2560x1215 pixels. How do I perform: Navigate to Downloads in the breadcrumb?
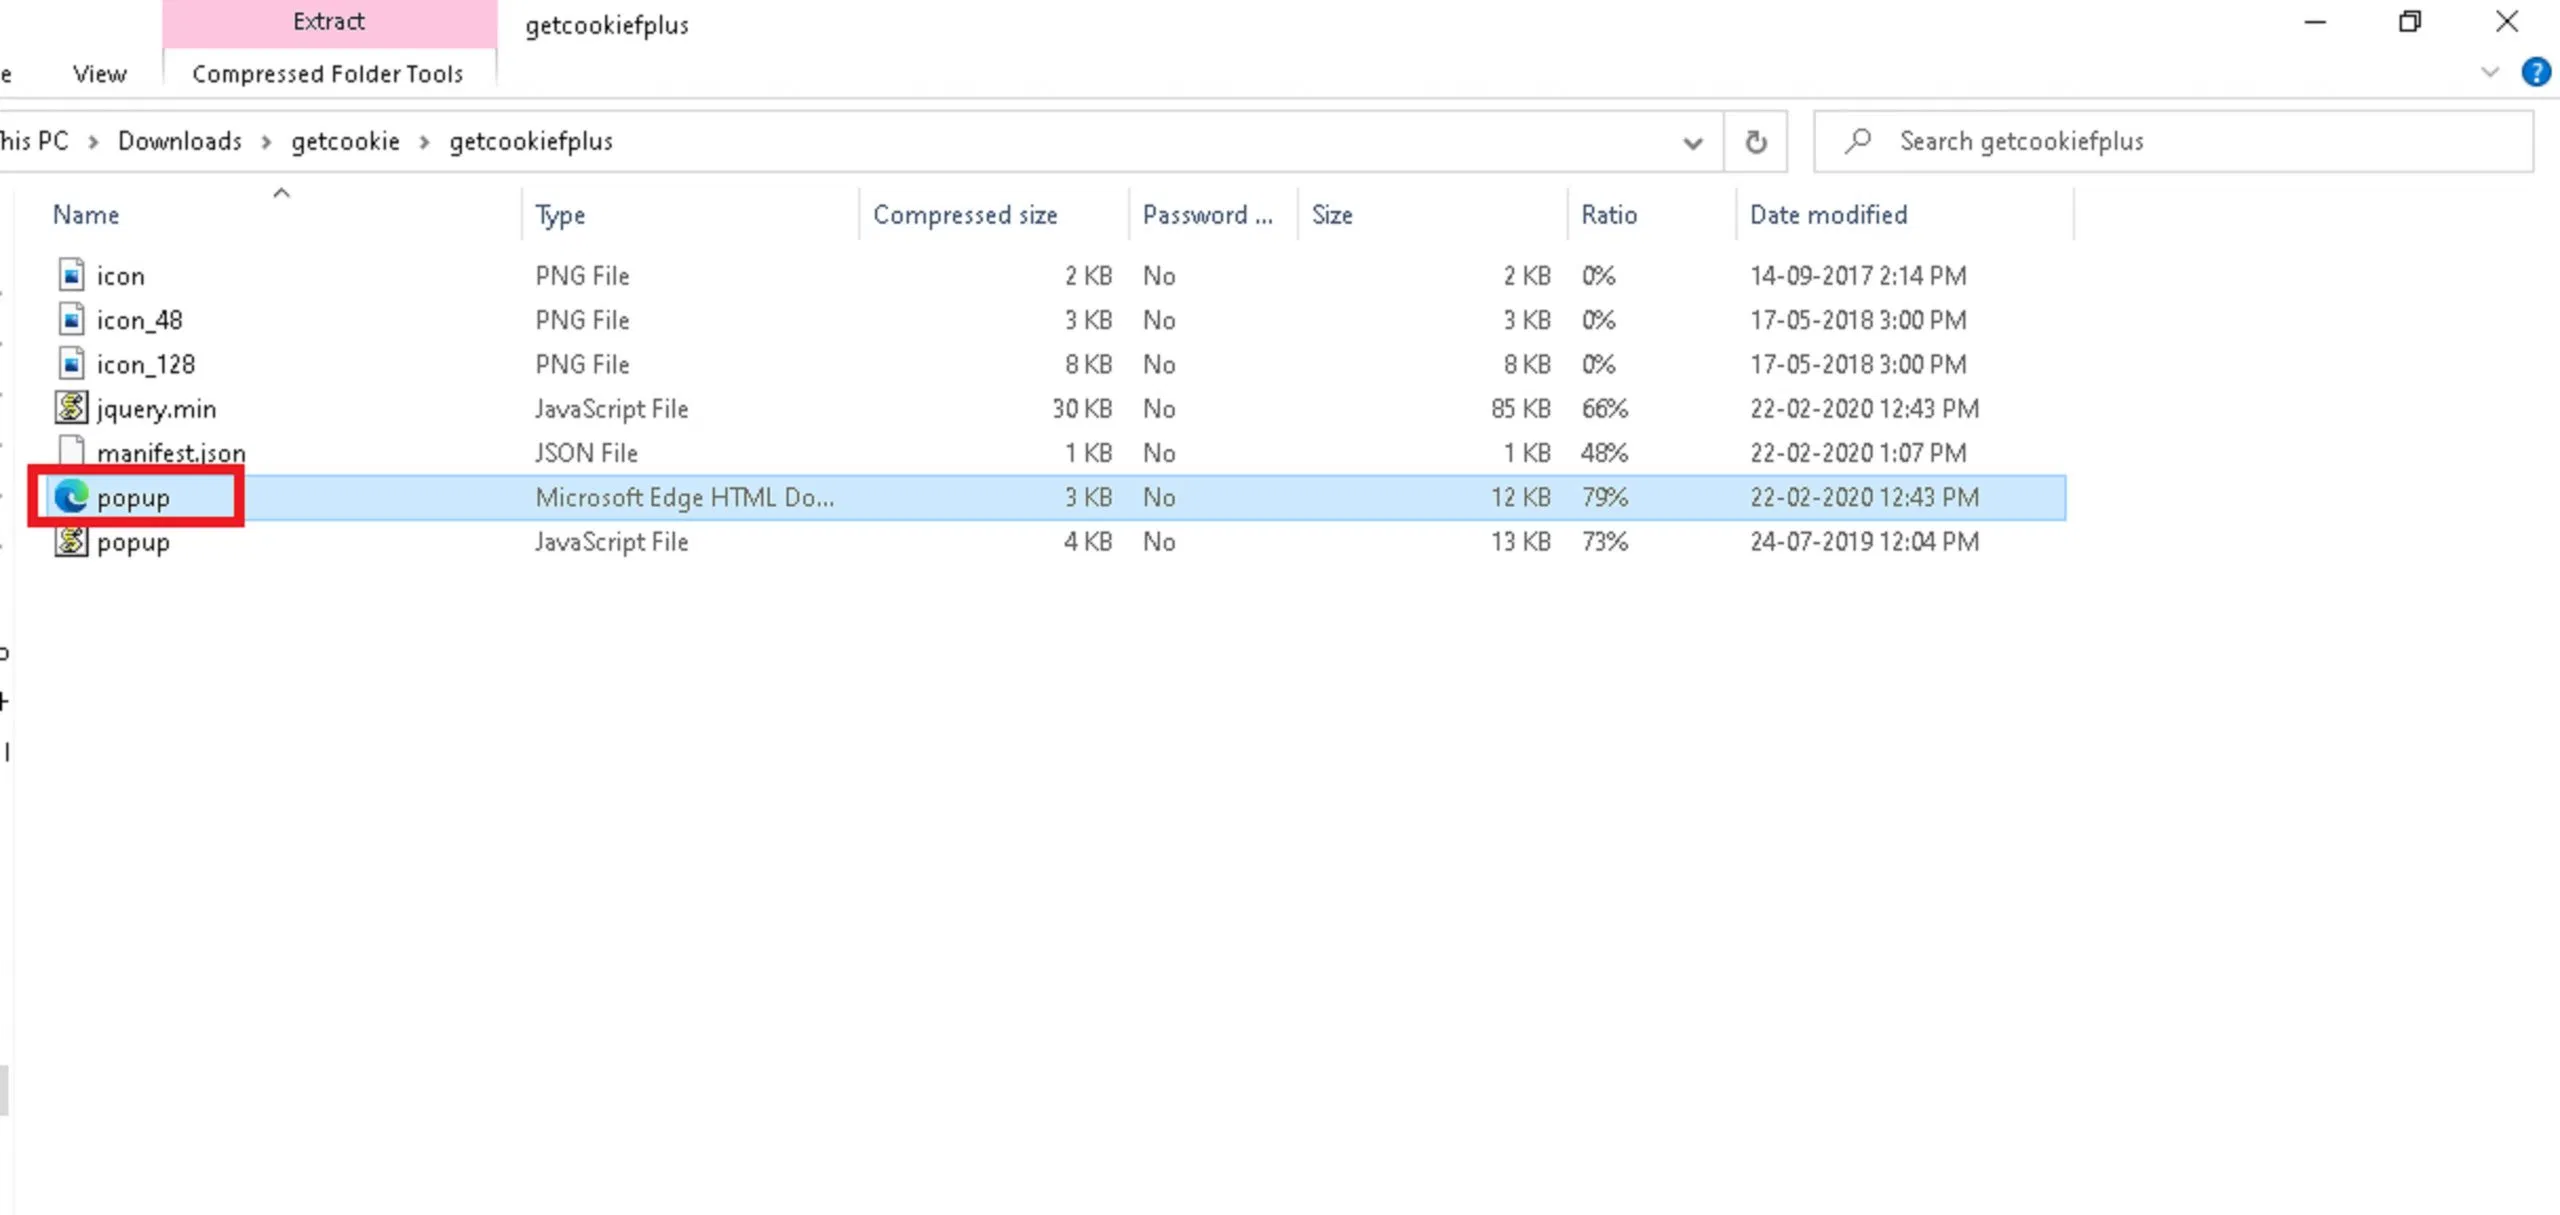tap(180, 141)
